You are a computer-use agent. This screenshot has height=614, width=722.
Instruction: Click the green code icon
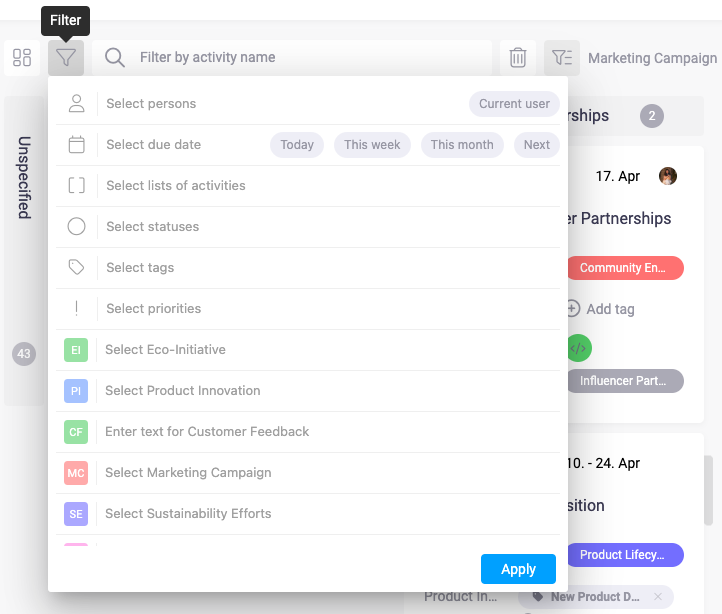click(578, 348)
